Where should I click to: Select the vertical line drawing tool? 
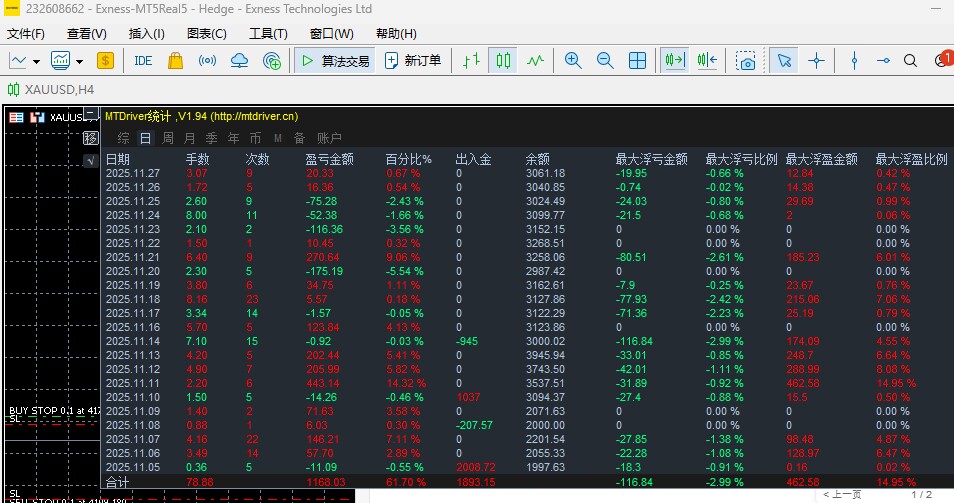pos(854,60)
